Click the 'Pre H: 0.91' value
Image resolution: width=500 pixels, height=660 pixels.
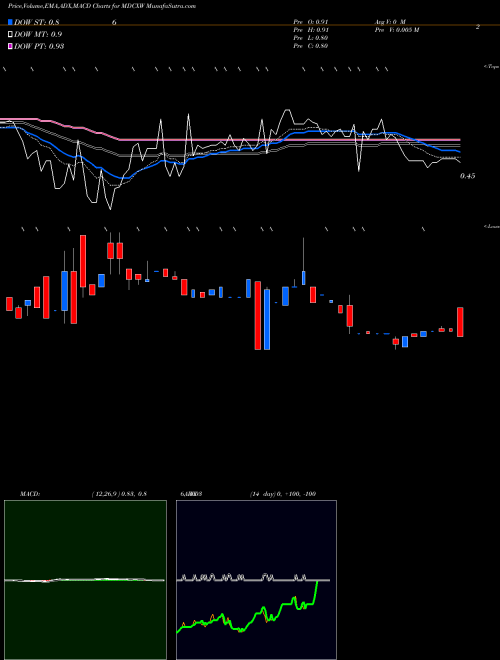[x=311, y=30]
